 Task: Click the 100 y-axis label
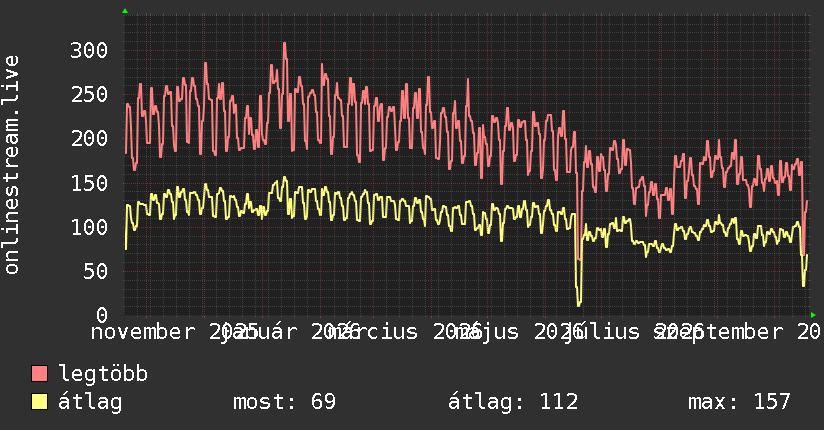(x=89, y=228)
